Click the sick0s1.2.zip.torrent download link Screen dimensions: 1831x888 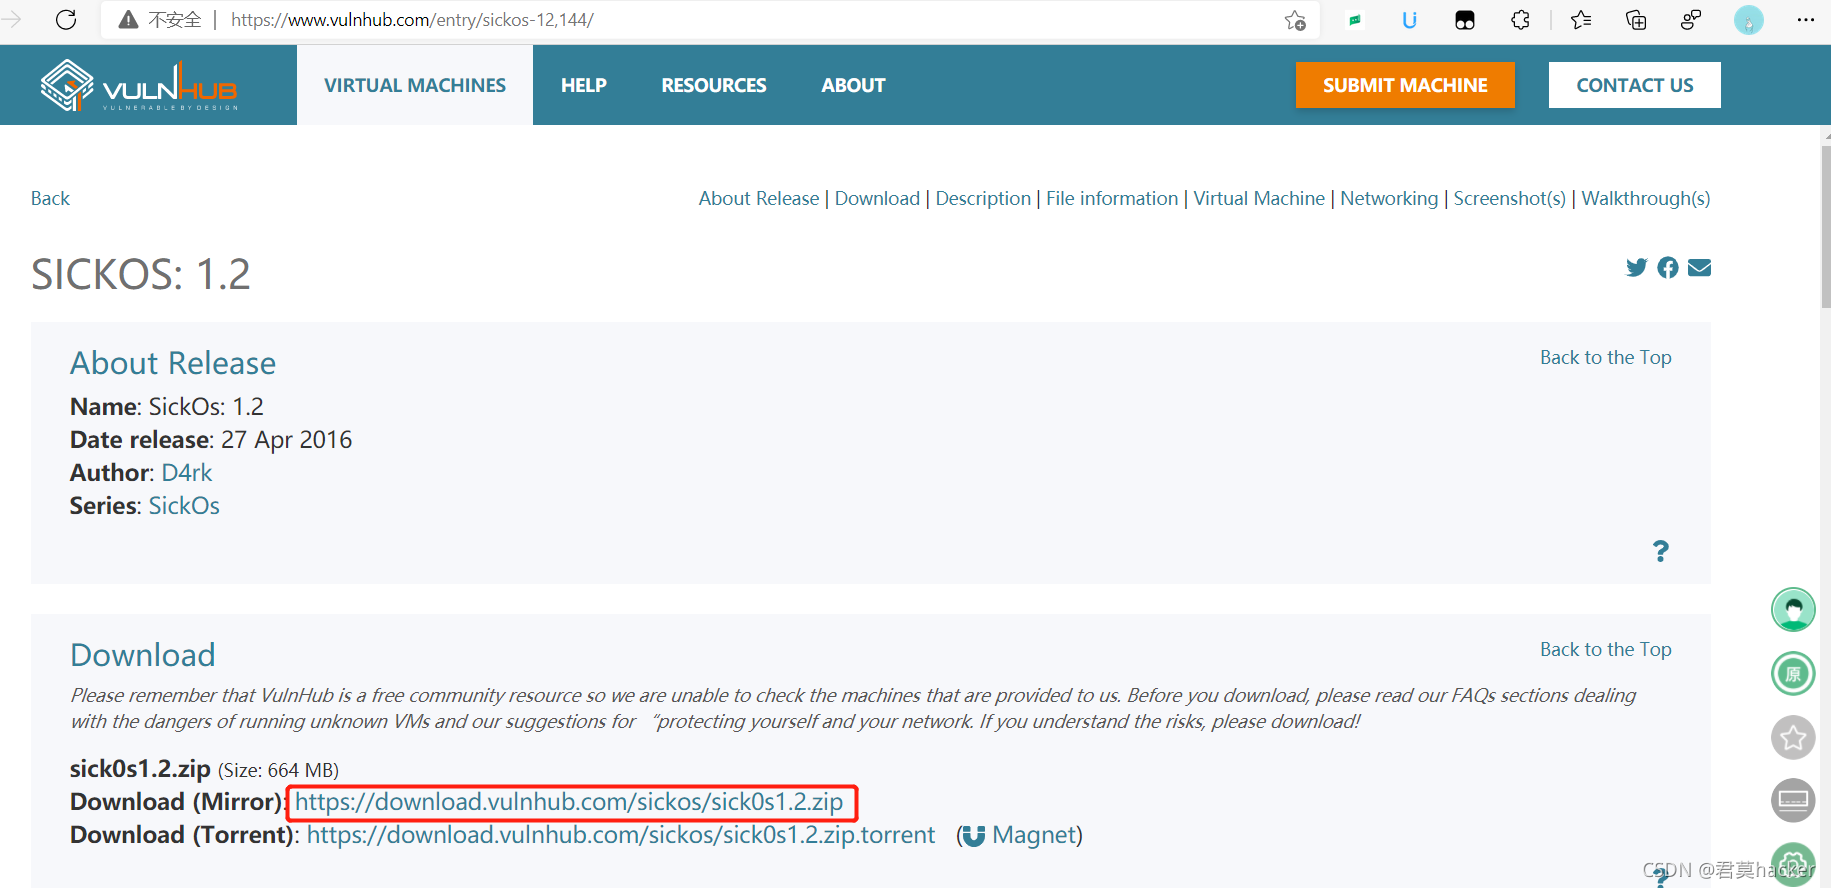[621, 835]
